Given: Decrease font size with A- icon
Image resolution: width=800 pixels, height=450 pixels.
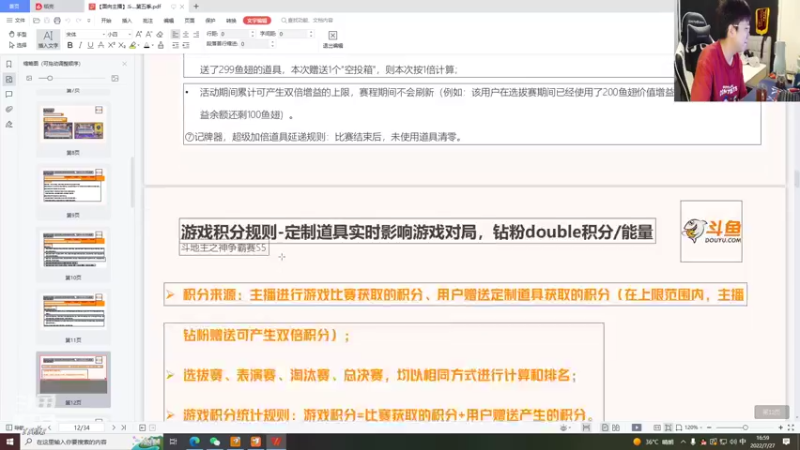Looking at the screenshot, I should 149,34.
